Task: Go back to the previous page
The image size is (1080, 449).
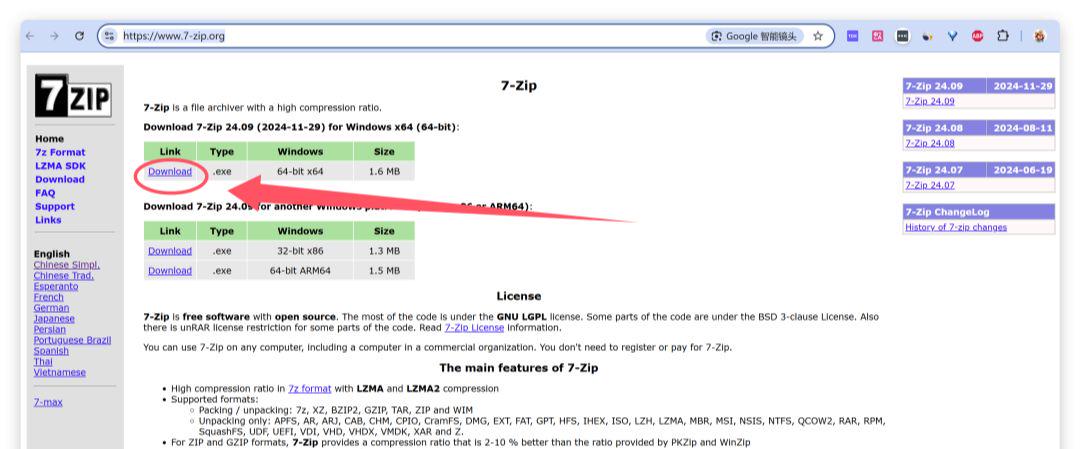Action: coord(30,36)
